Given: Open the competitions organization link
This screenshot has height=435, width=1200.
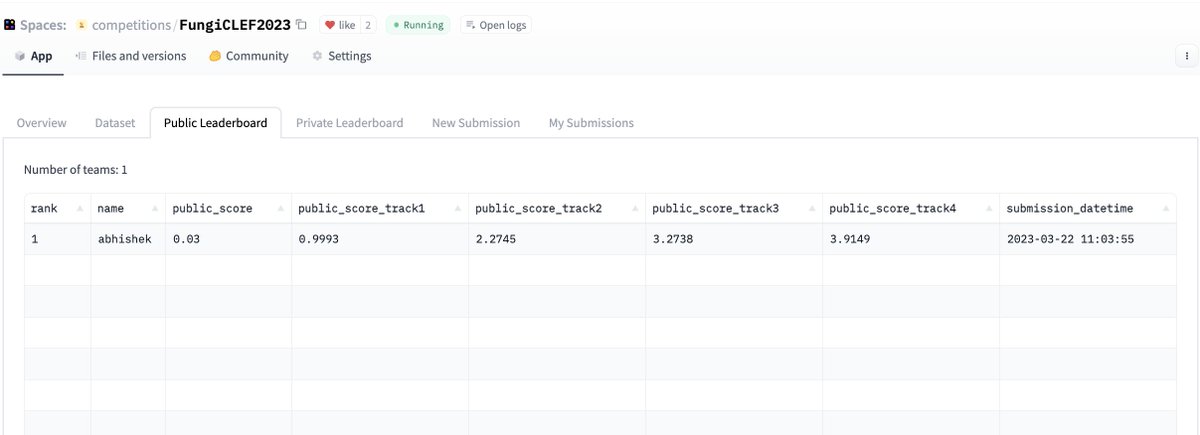Looking at the screenshot, I should (x=131, y=25).
